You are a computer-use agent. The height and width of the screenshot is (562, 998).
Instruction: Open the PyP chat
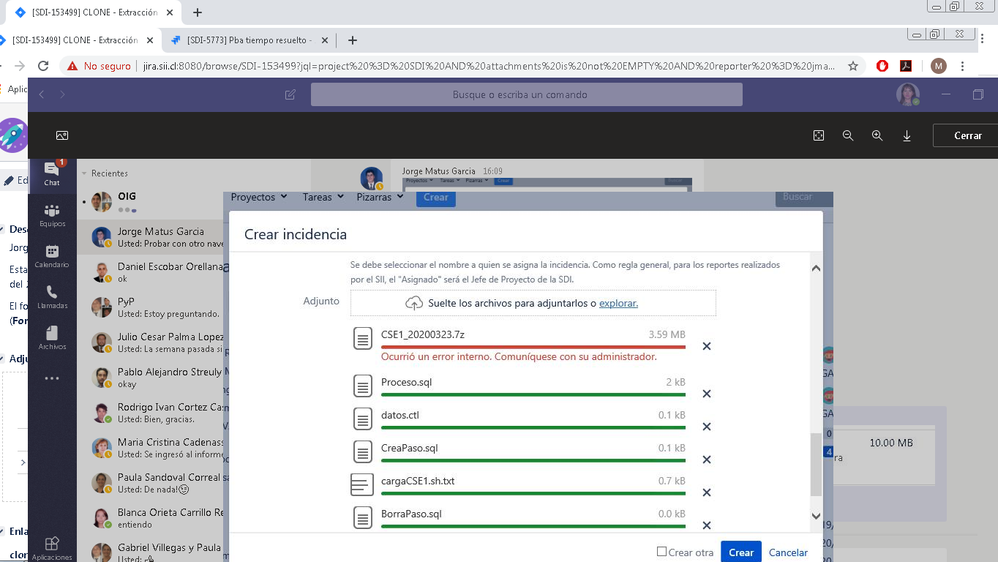point(151,307)
